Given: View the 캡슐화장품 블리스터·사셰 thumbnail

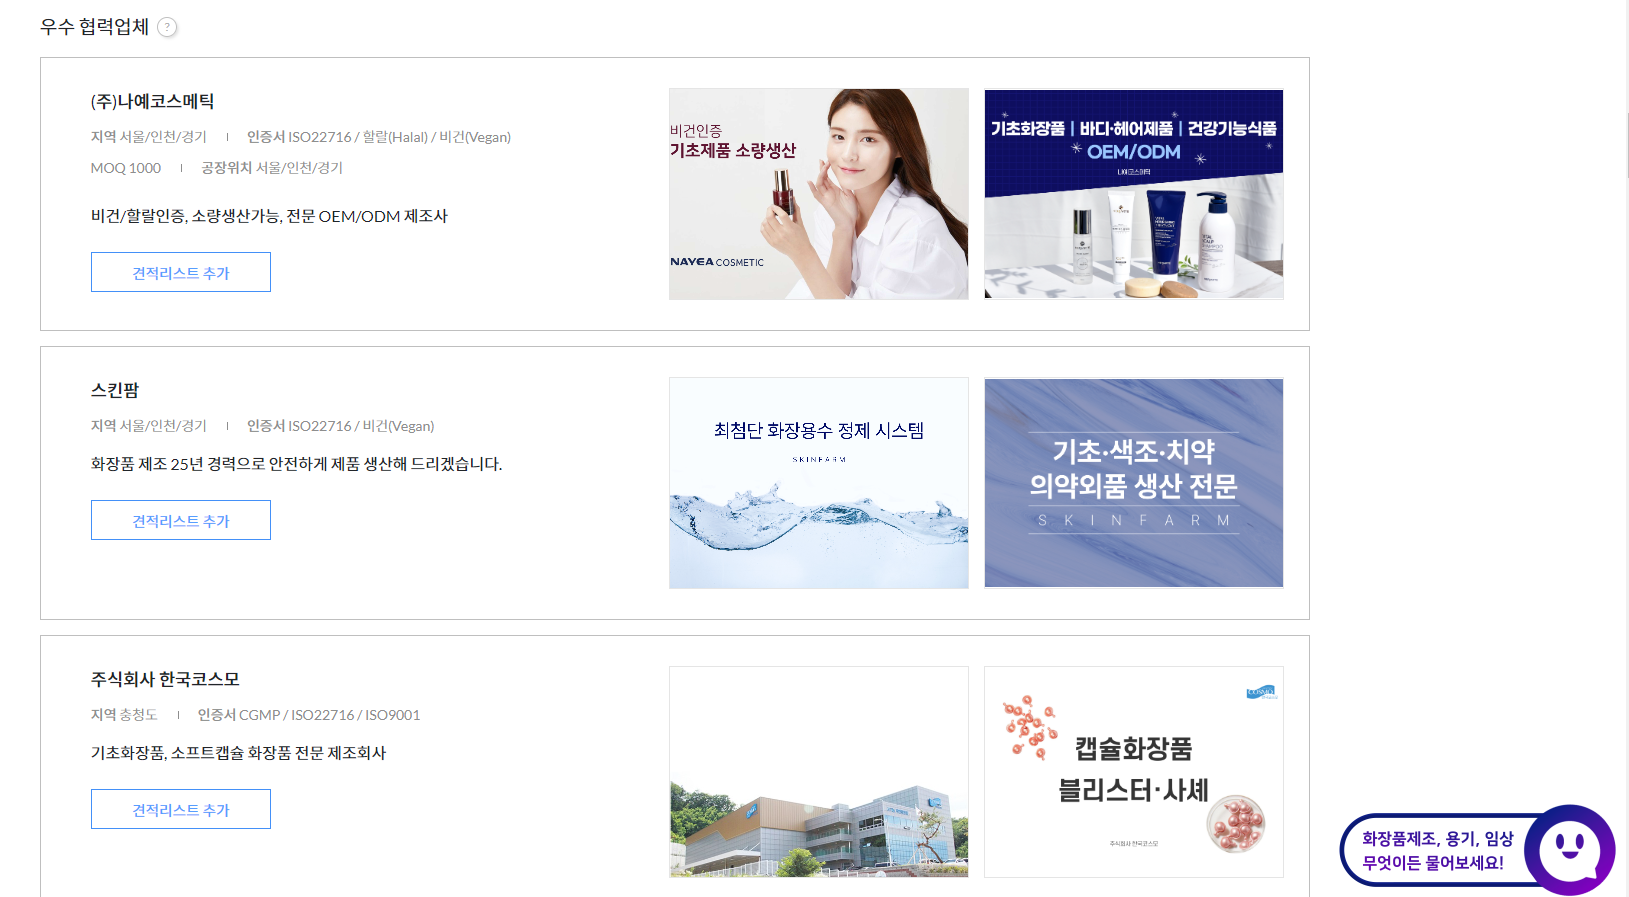Looking at the screenshot, I should [x=1134, y=772].
